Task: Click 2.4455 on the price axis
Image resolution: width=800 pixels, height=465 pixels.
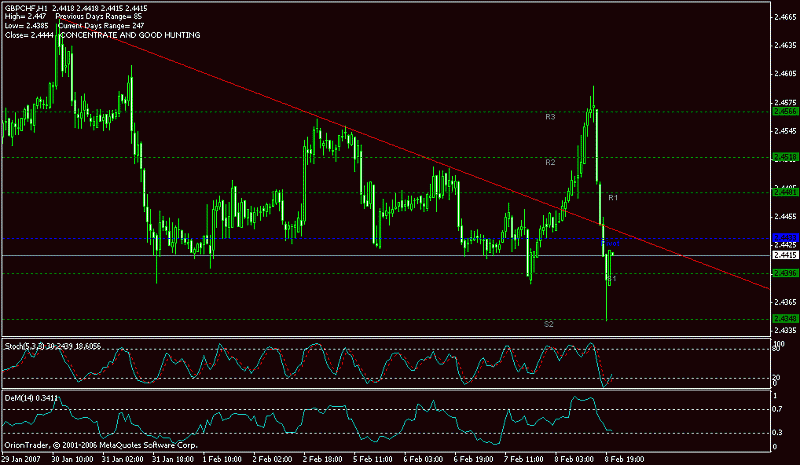Action: [785, 216]
